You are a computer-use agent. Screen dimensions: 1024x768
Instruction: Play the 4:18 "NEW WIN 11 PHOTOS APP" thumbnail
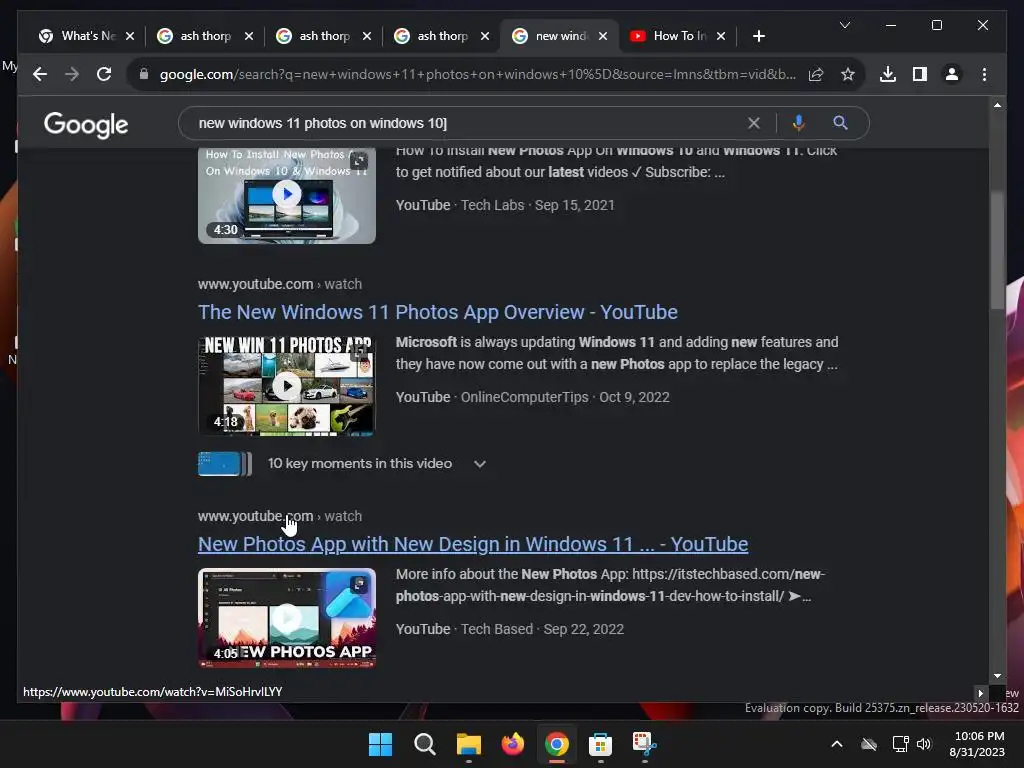click(x=287, y=386)
